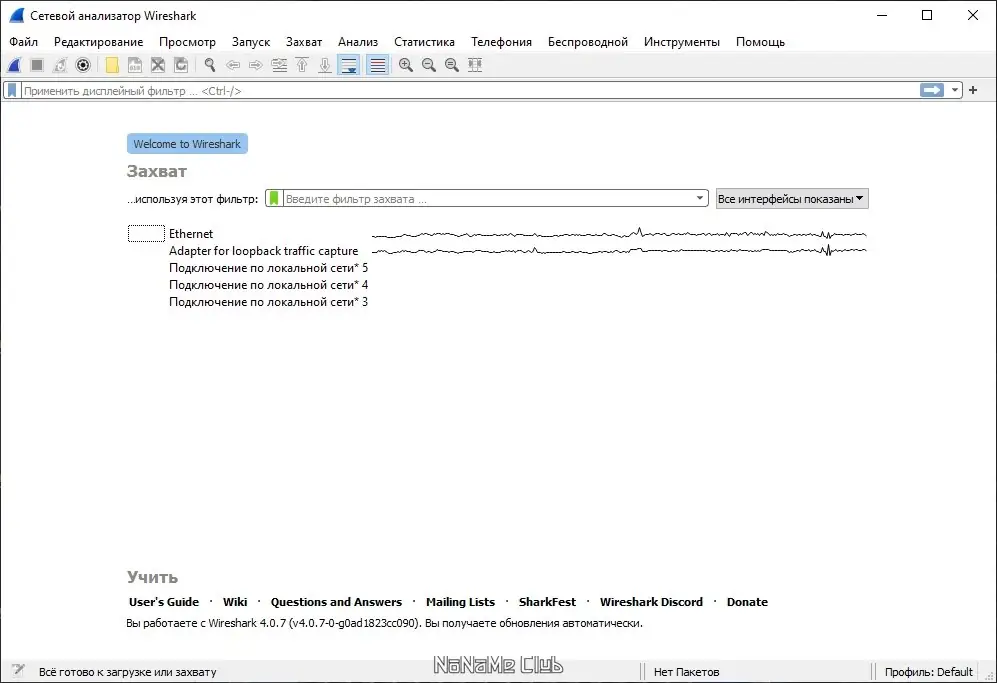Expand the capture filter dropdown arrow
Screen dimensions: 997x683
pos(699,198)
